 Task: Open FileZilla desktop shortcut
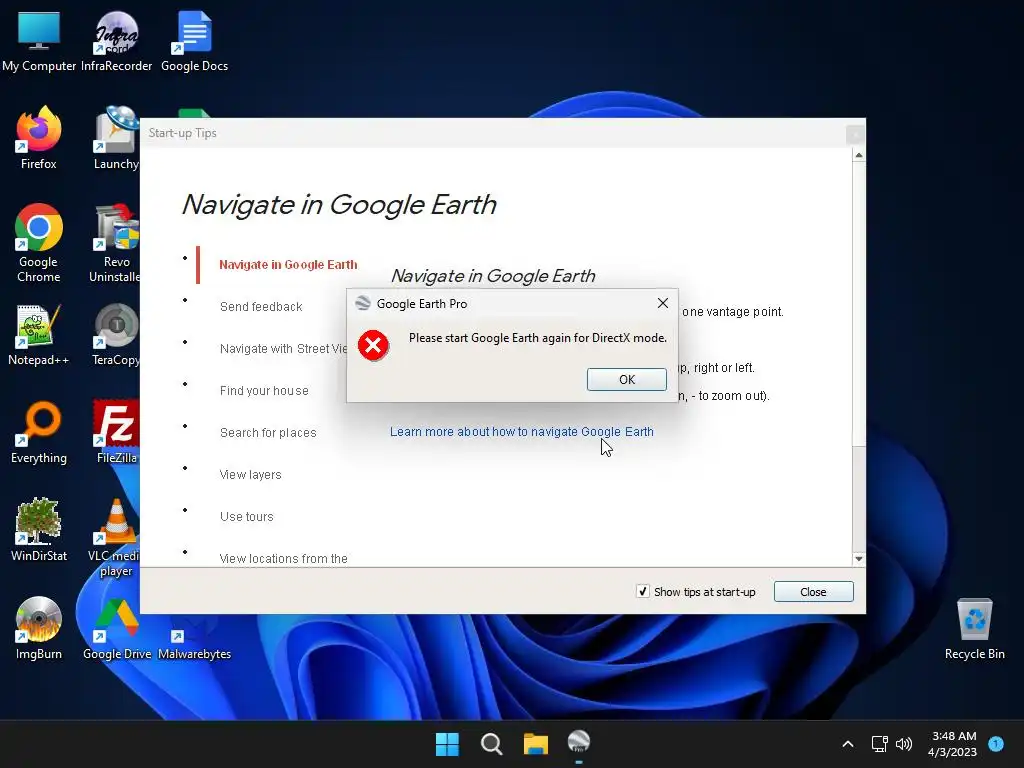[x=116, y=432]
